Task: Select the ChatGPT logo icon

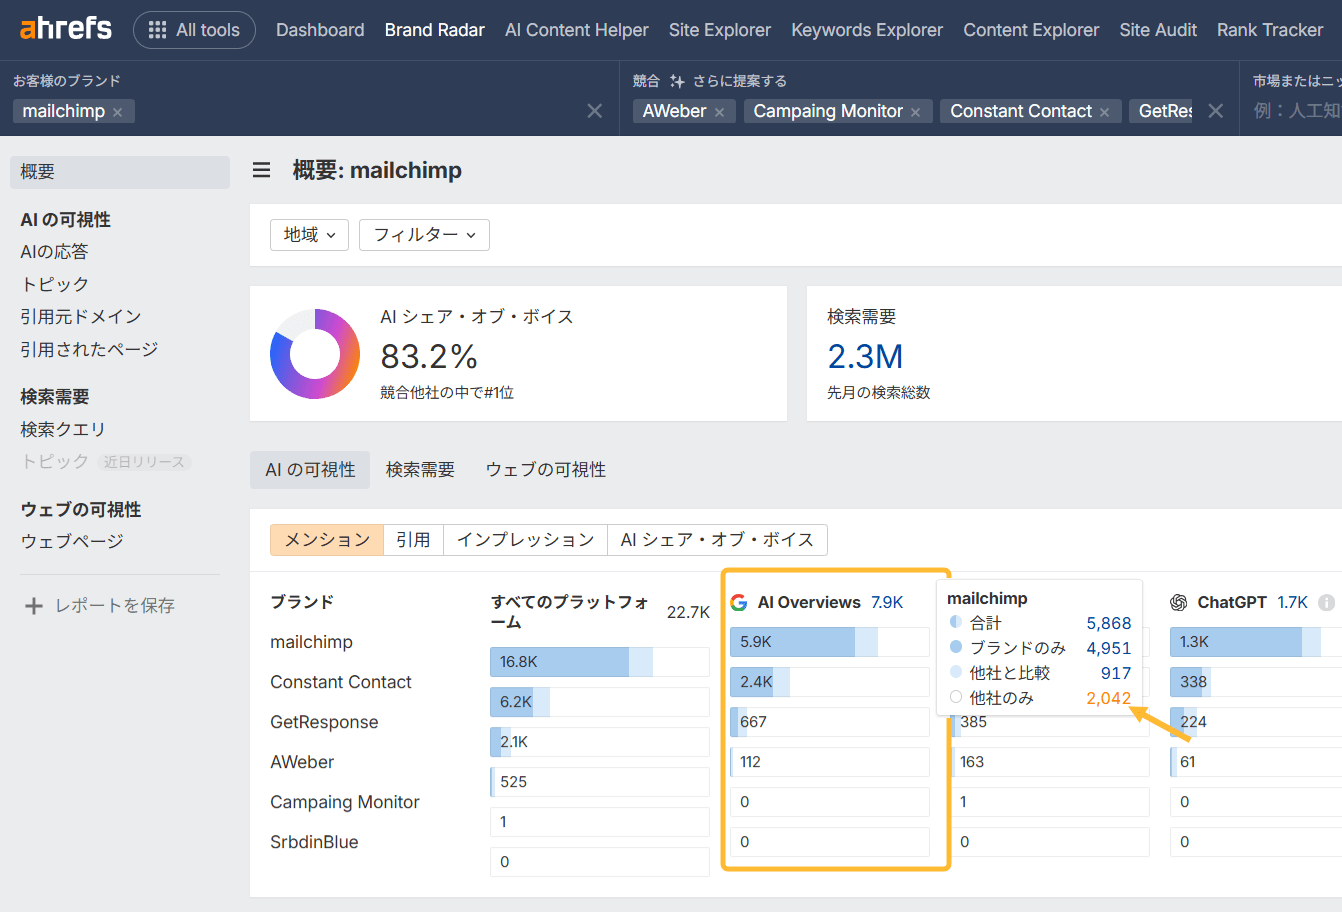Action: pos(1182,602)
